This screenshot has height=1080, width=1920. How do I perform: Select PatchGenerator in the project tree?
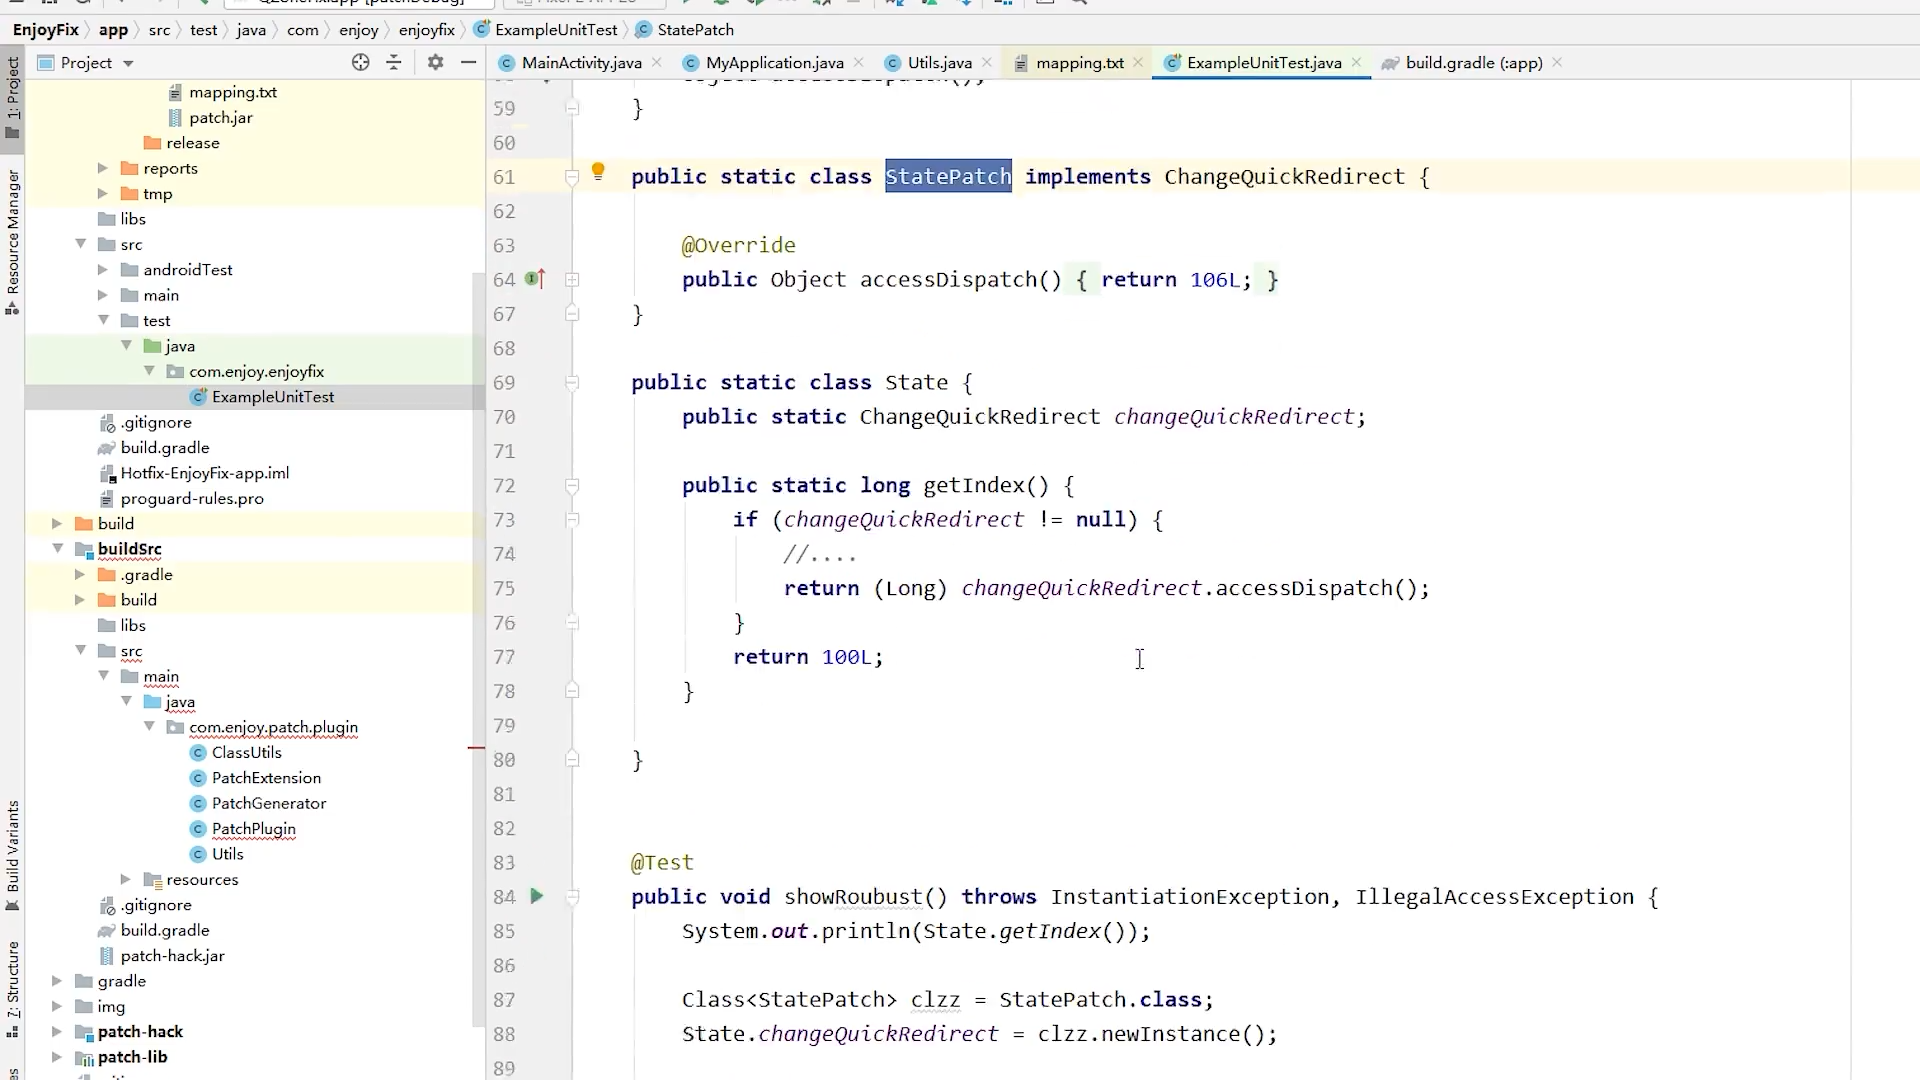[x=268, y=803]
